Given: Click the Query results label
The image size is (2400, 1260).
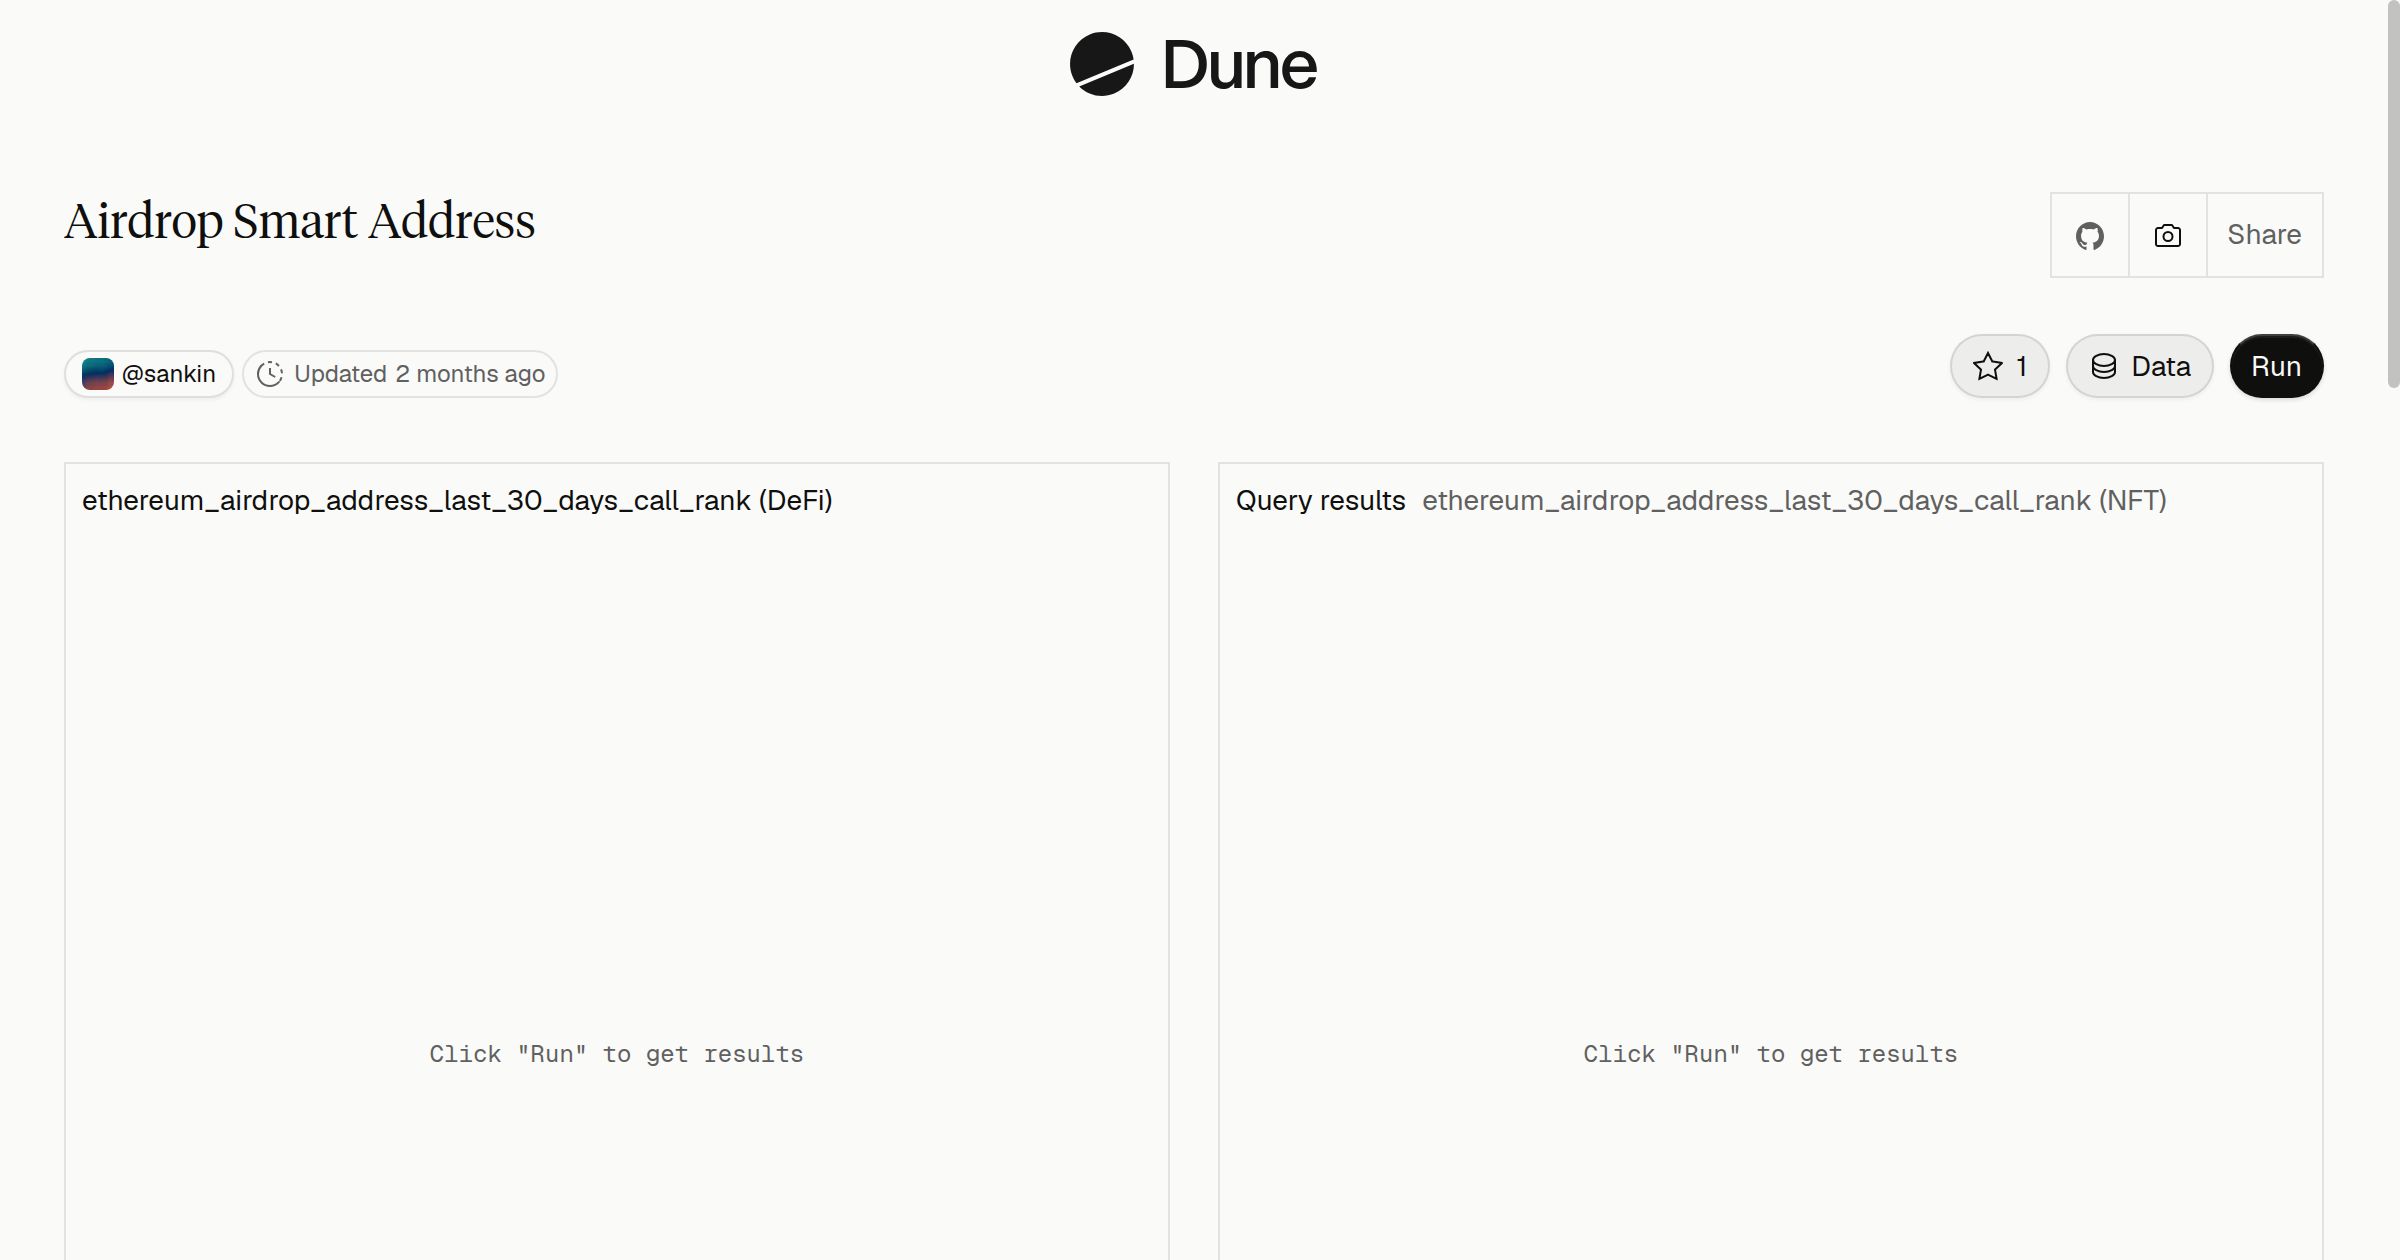Looking at the screenshot, I should click(x=1320, y=500).
